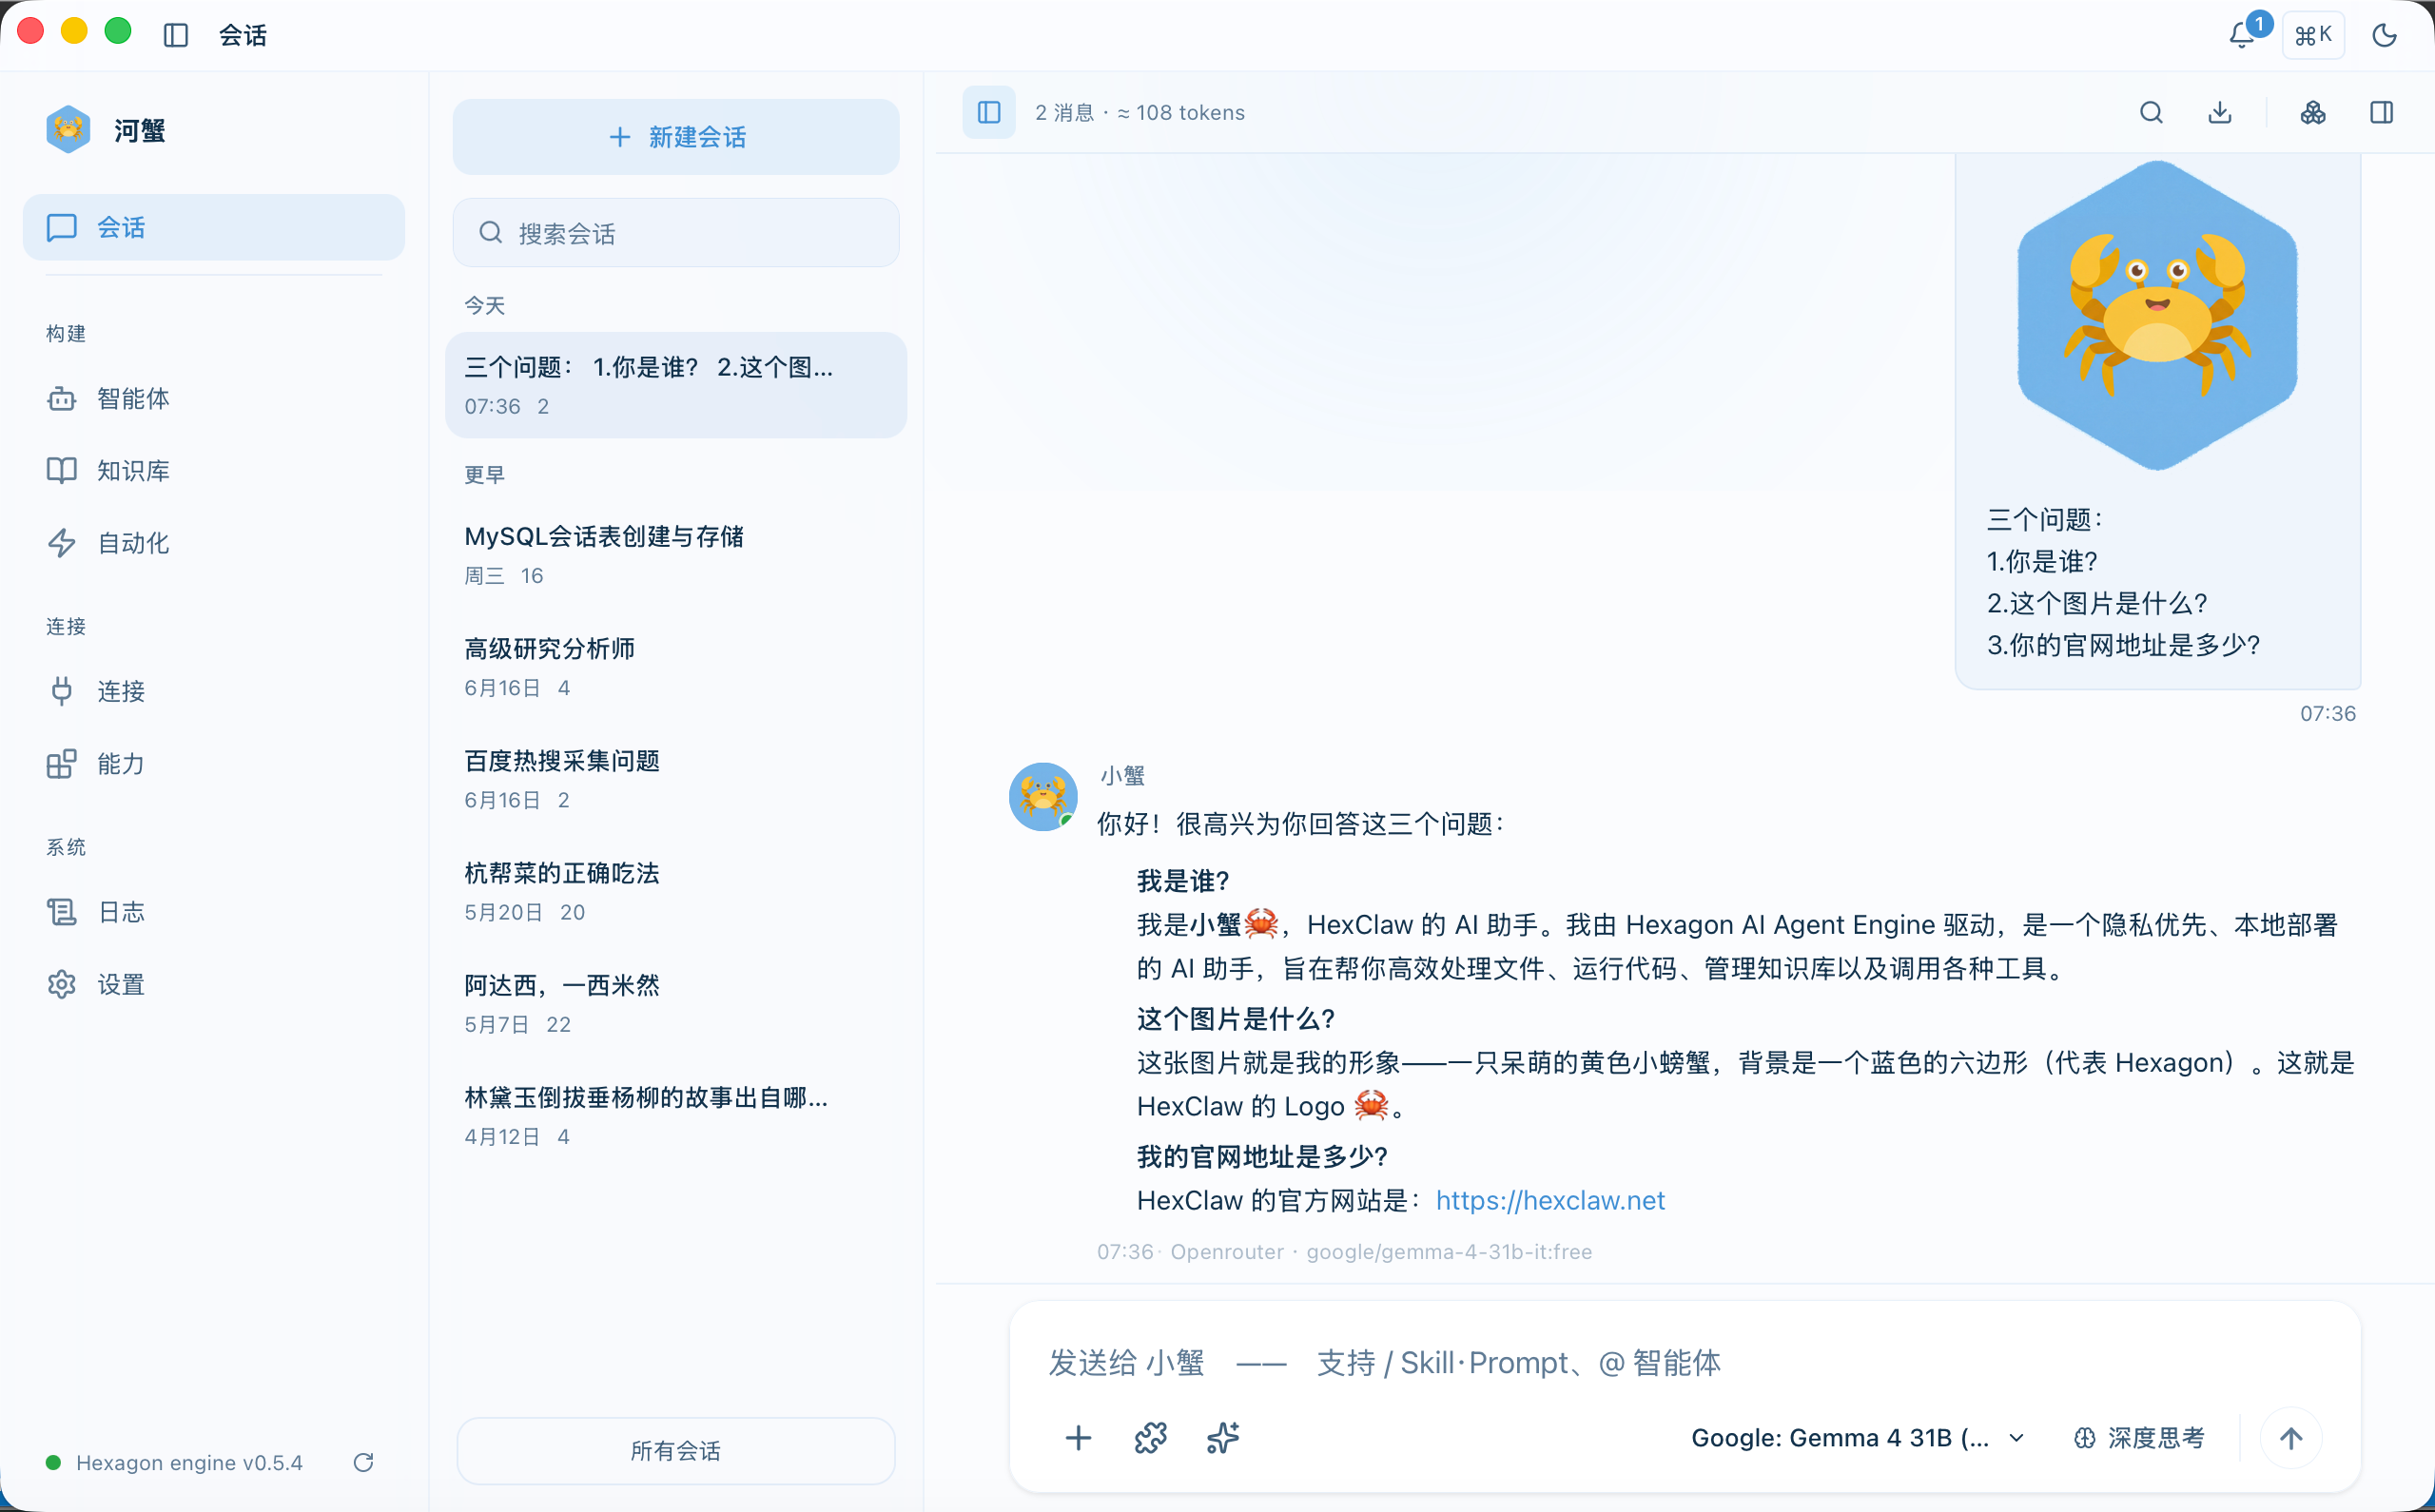Open the 百度热搜采集问题 conversation
The image size is (2435, 1512).
coord(676,779)
